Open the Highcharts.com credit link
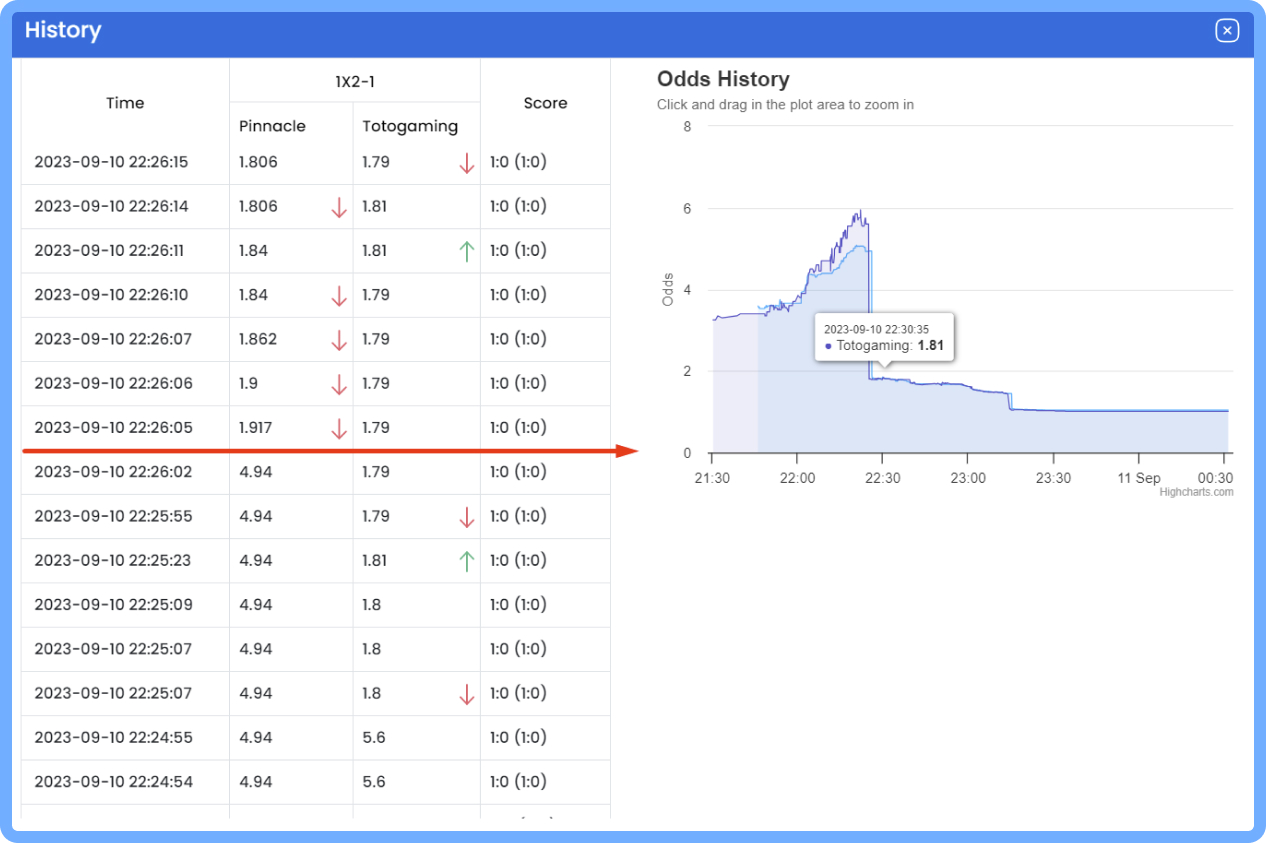 point(1196,491)
